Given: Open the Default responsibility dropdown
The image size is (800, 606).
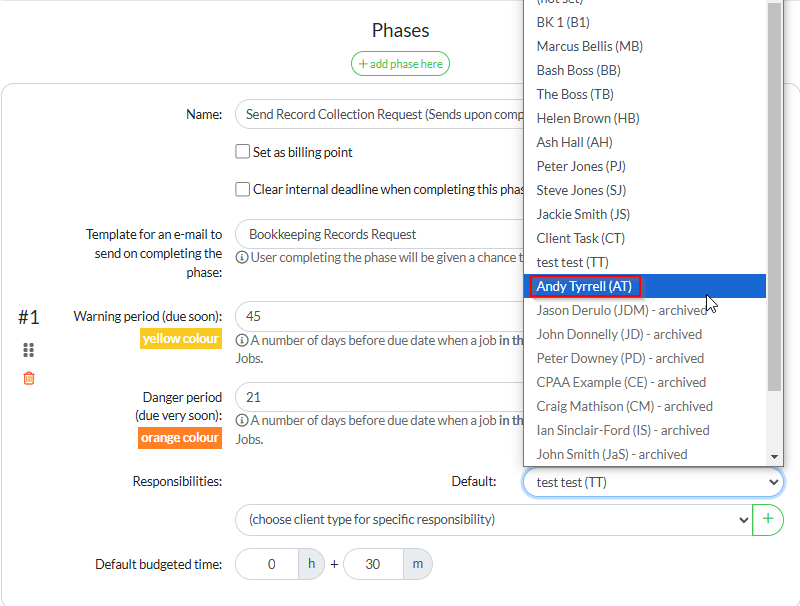Looking at the screenshot, I should (652, 482).
